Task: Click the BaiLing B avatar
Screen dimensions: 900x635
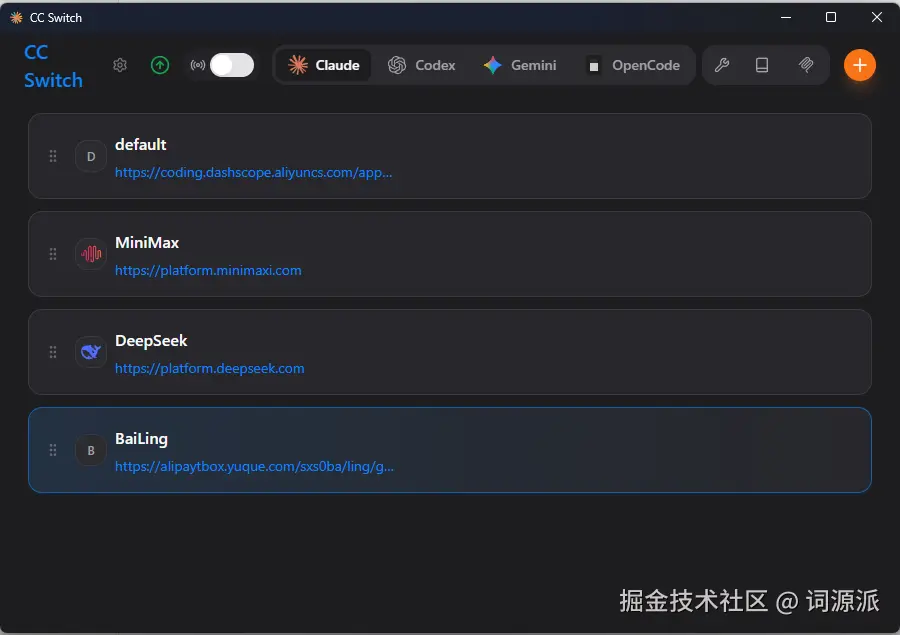Action: coord(91,450)
